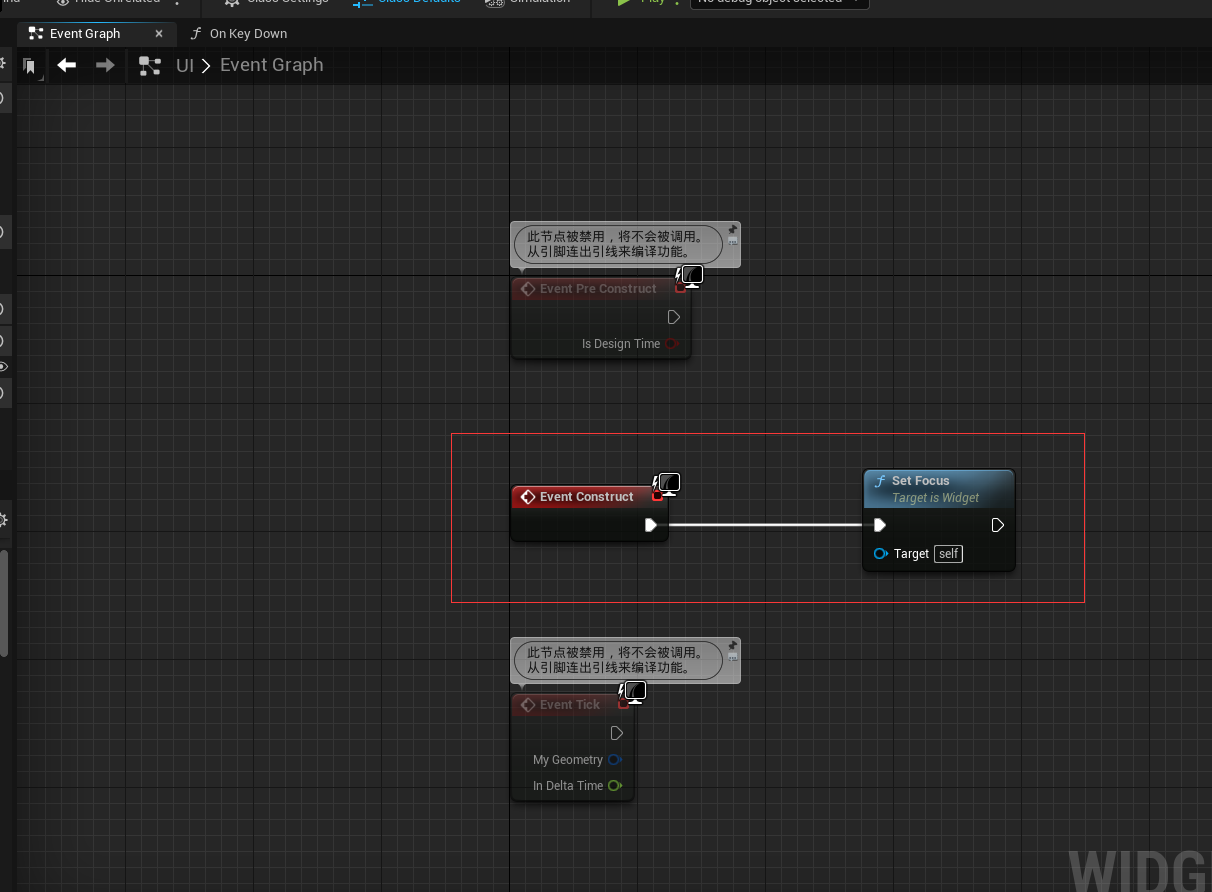Navigate back with the left arrow
The image size is (1212, 892).
67,65
